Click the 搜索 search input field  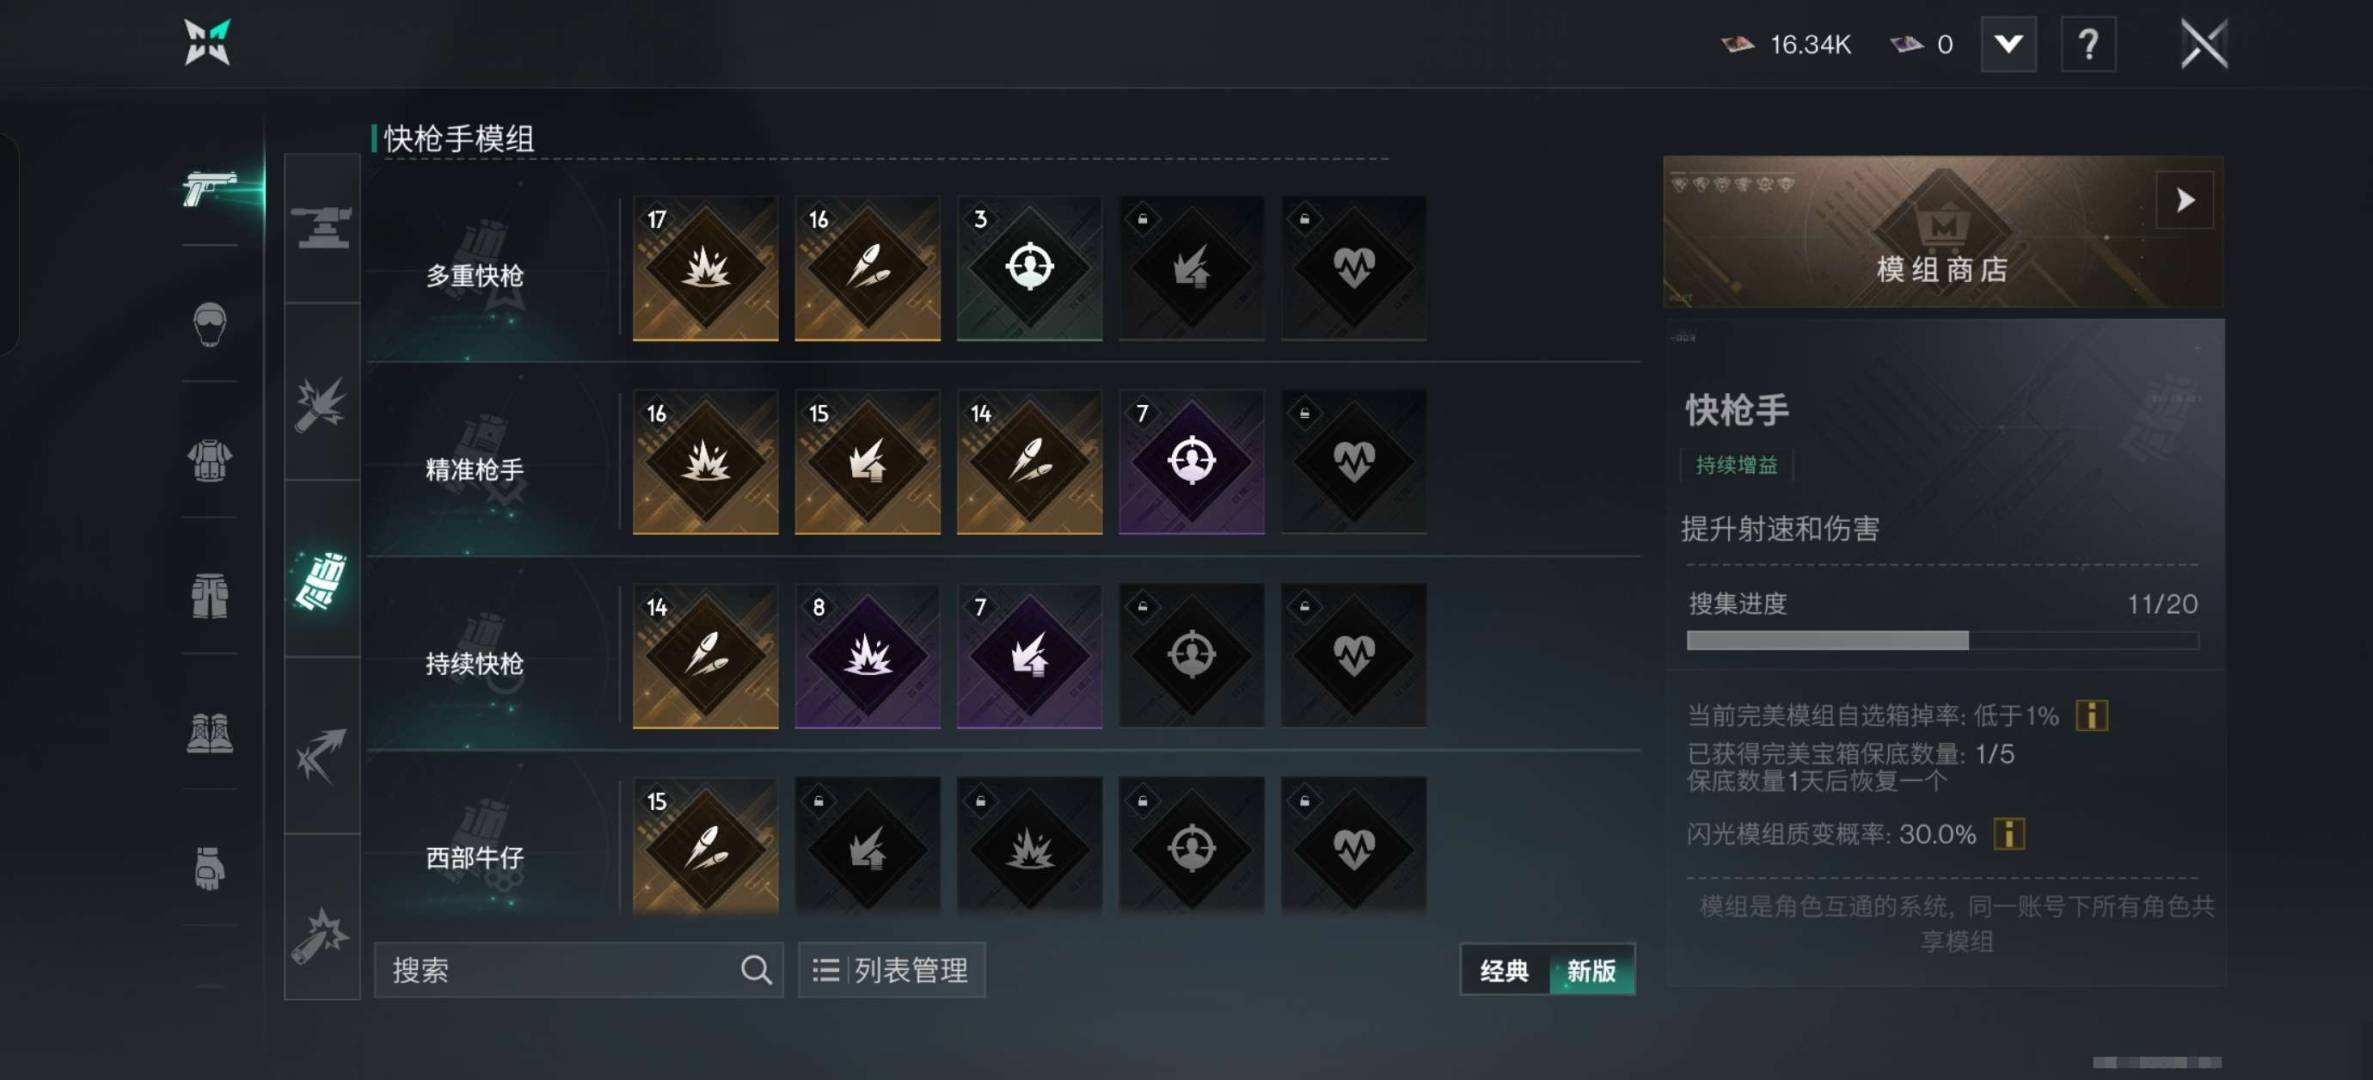[578, 970]
